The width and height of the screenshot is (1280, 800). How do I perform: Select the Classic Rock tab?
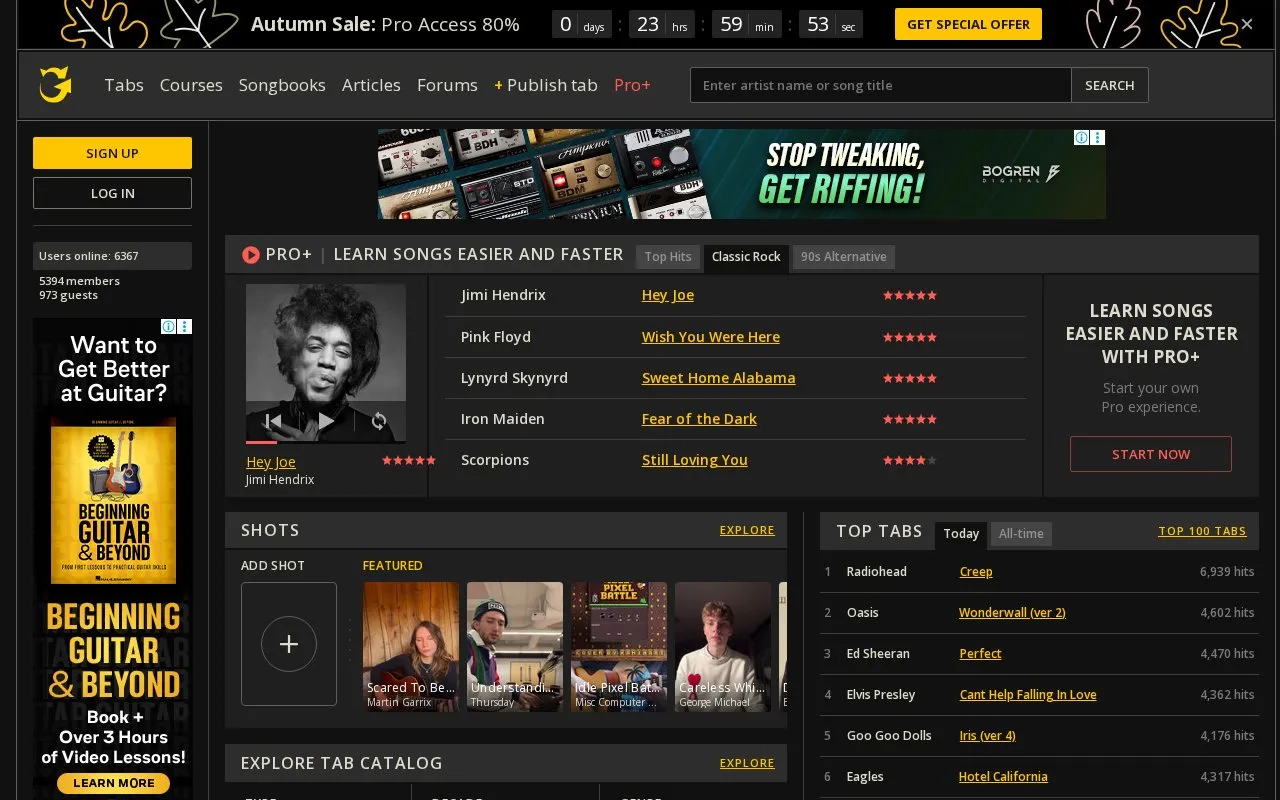[x=746, y=257]
